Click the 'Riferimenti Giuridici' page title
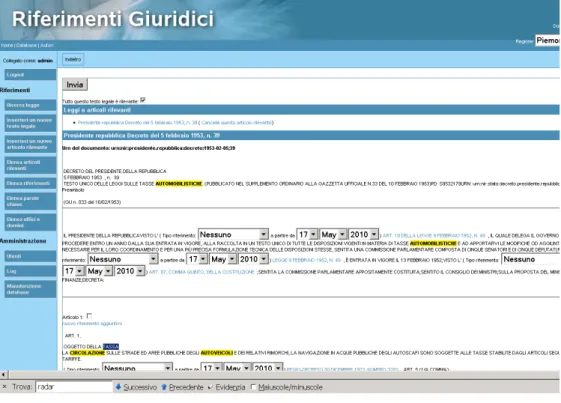Screen dimensions: 561x403 pyautogui.click(x=113, y=19)
